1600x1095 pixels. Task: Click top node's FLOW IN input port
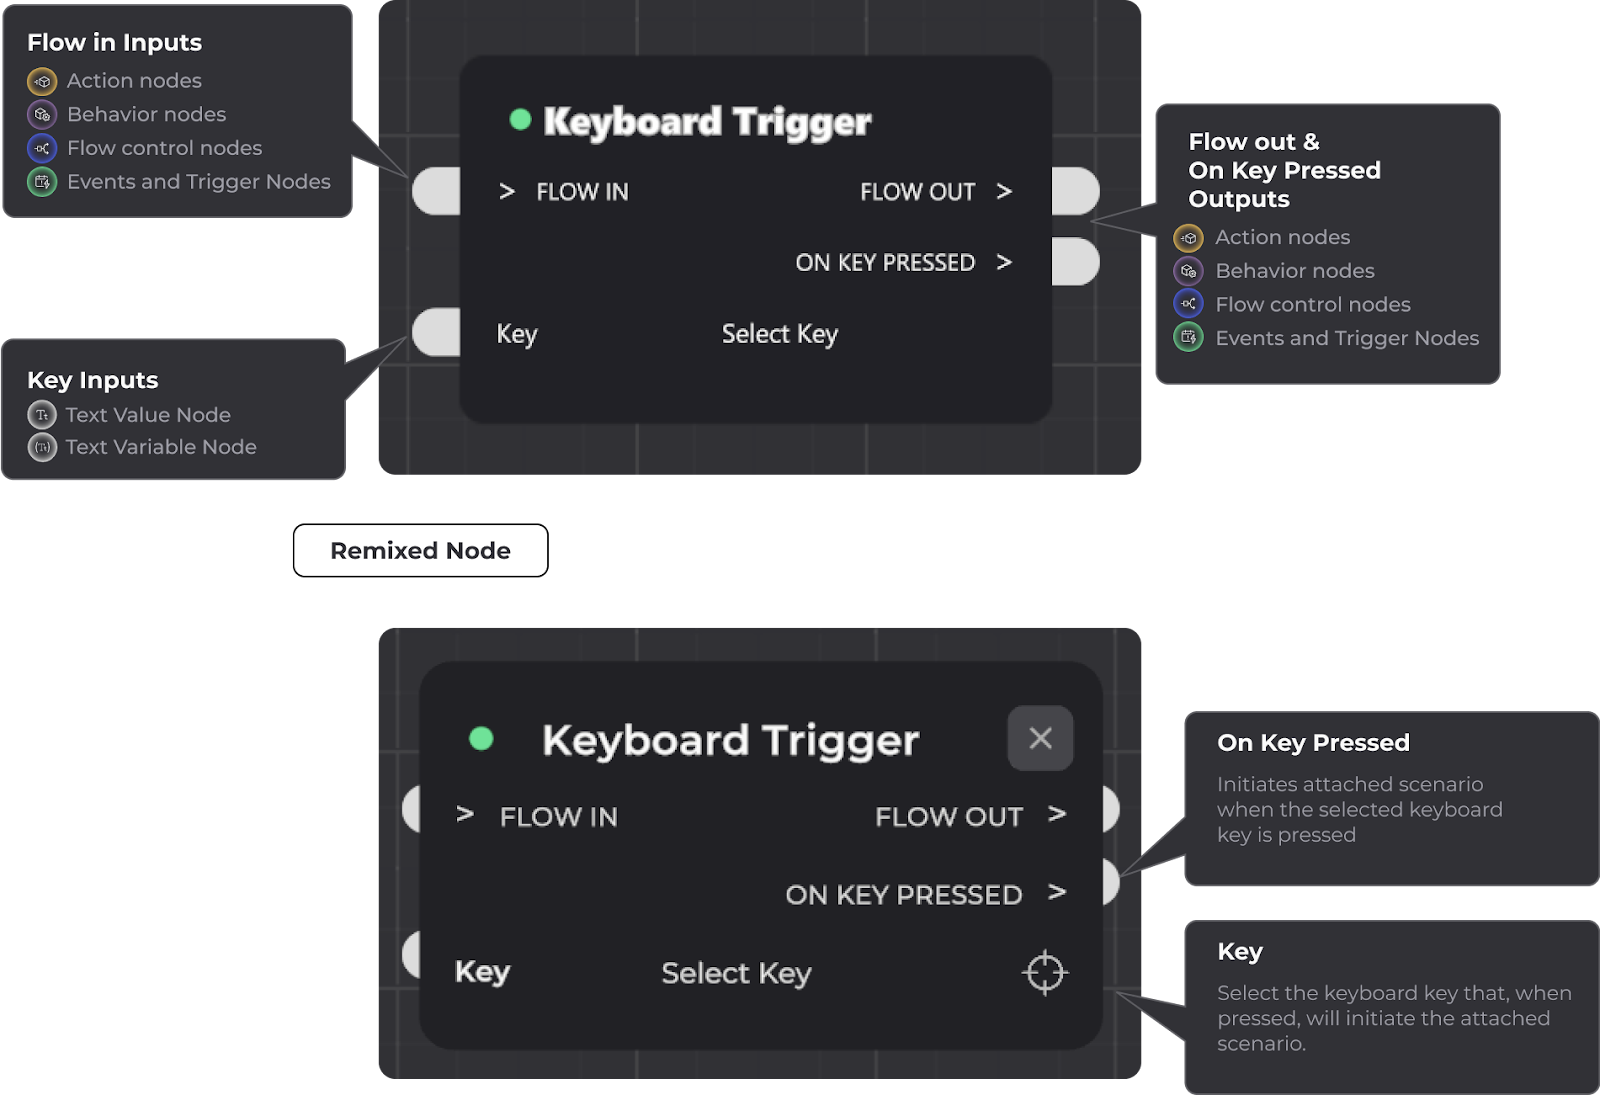pyautogui.click(x=437, y=191)
